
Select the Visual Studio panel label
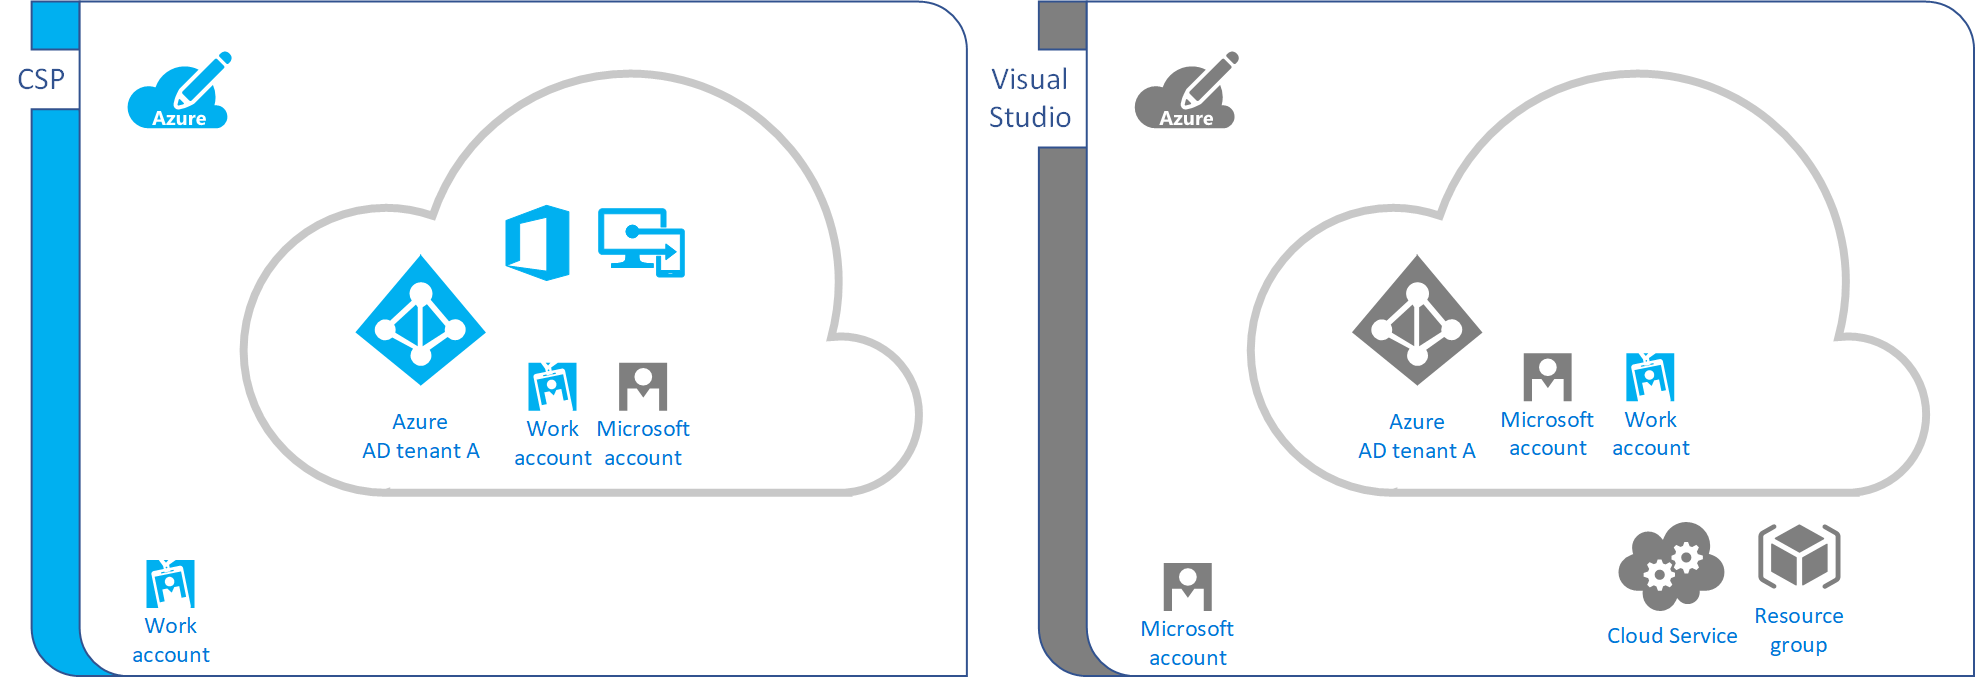pyautogui.click(x=1029, y=98)
